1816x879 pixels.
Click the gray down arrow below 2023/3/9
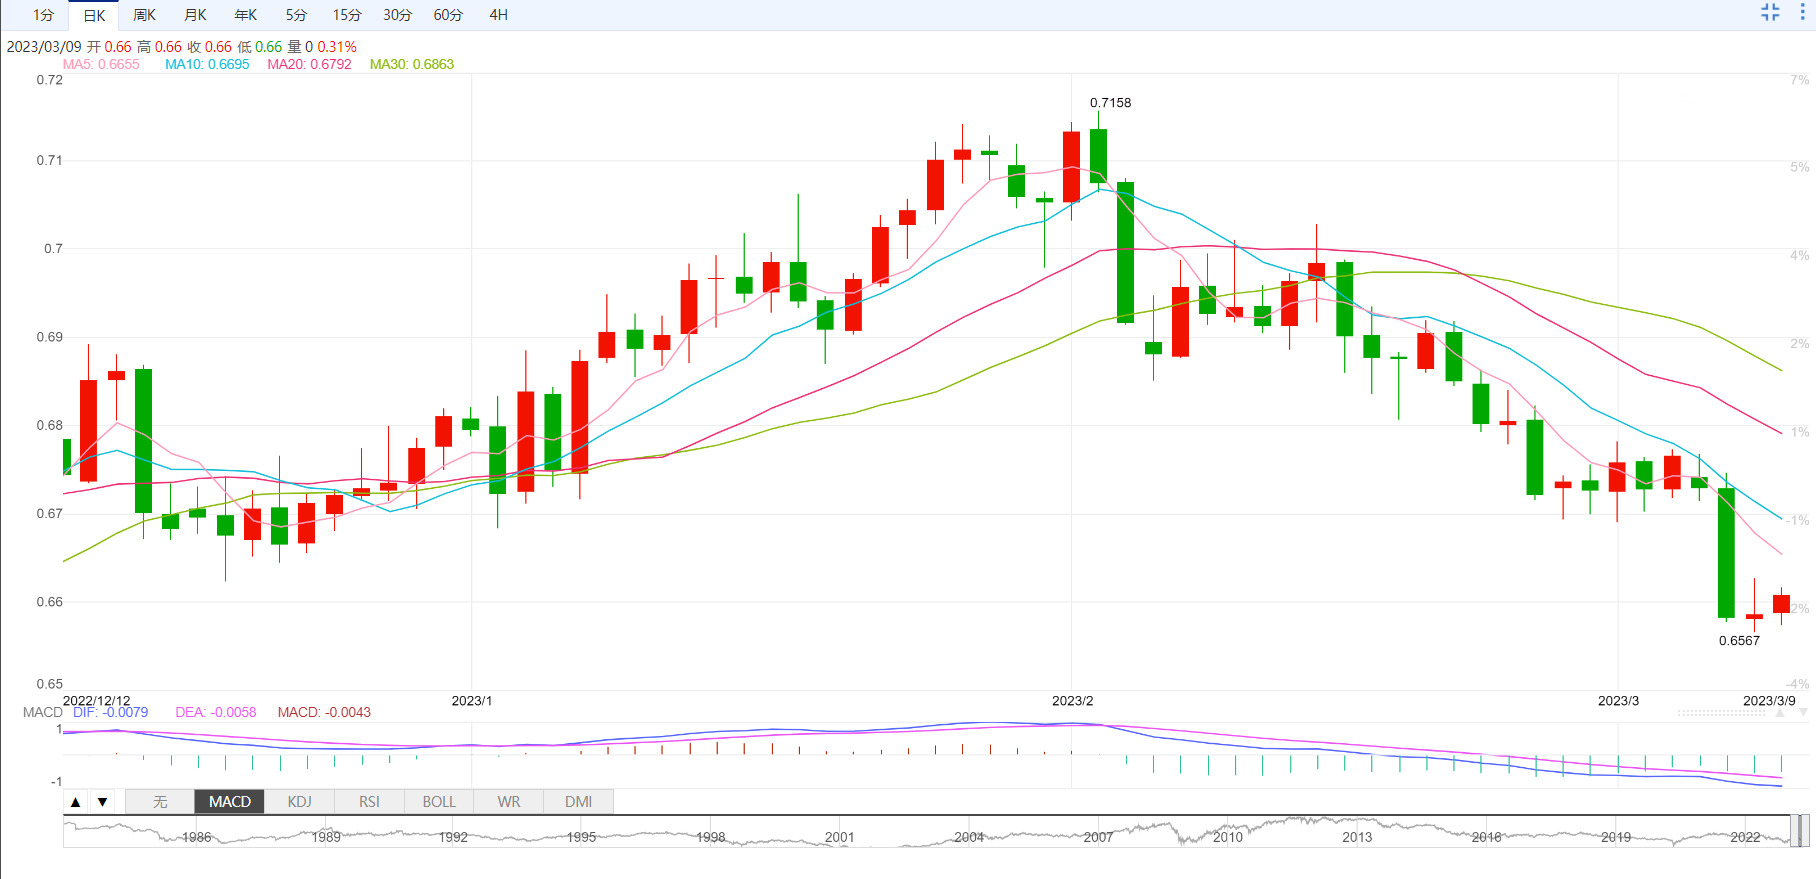click(1803, 713)
